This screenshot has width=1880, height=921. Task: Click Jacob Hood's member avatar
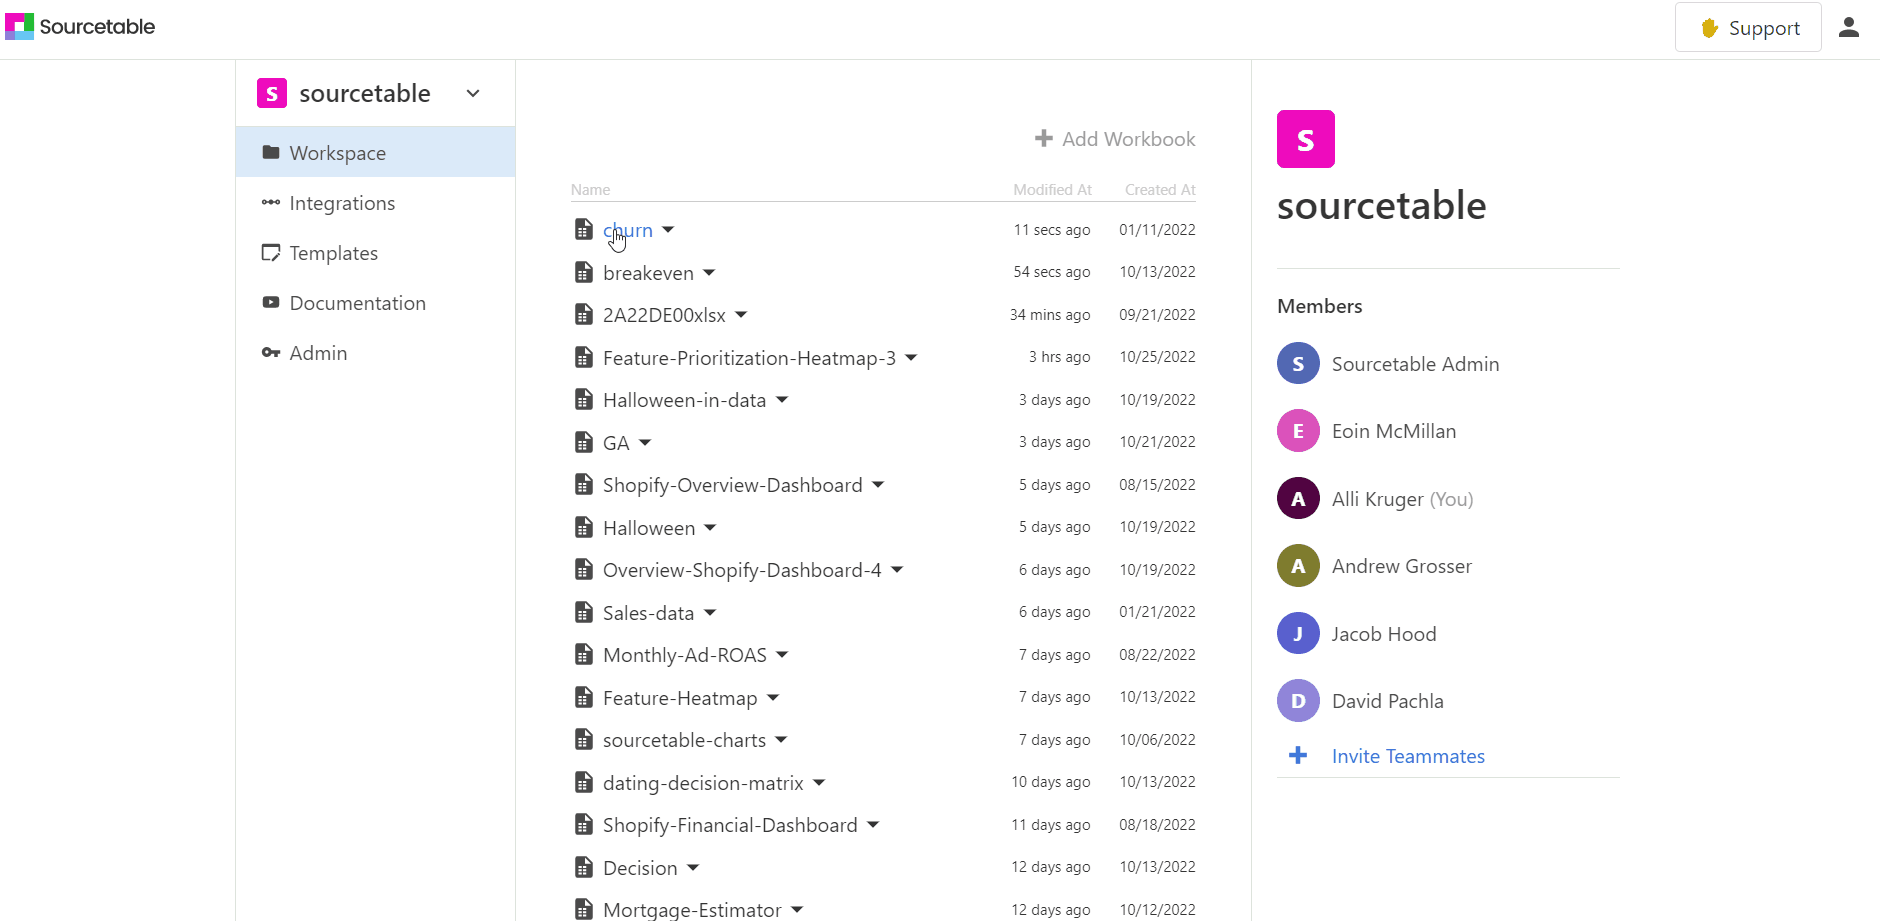click(x=1297, y=633)
